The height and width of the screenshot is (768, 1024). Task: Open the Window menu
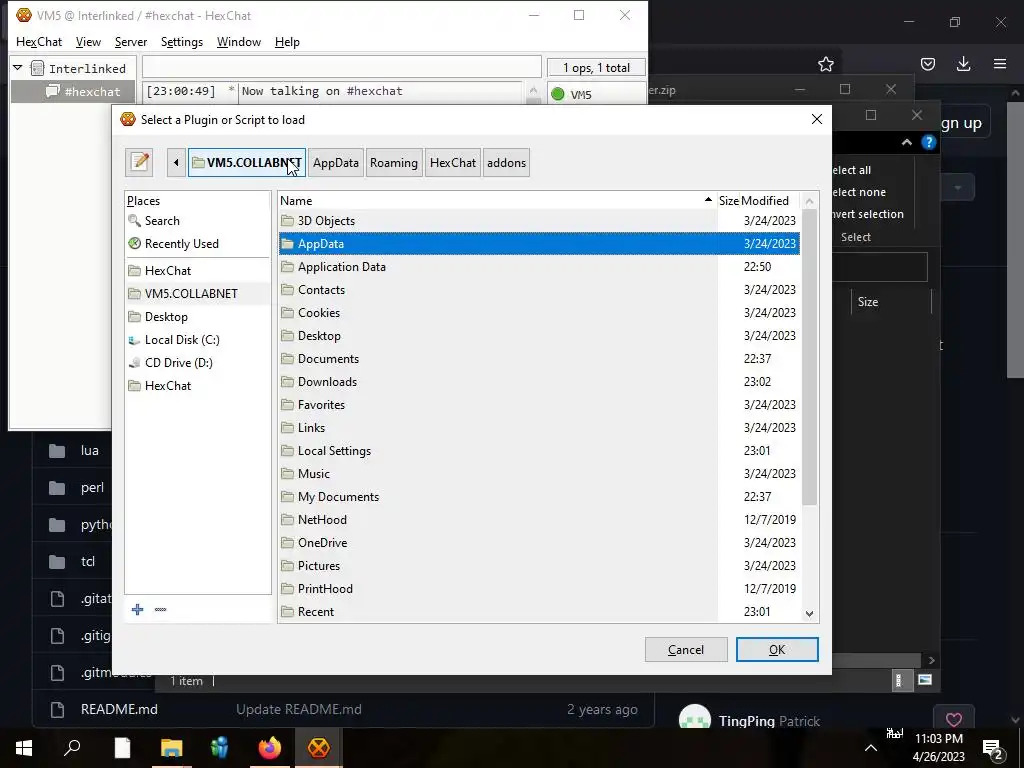click(239, 42)
